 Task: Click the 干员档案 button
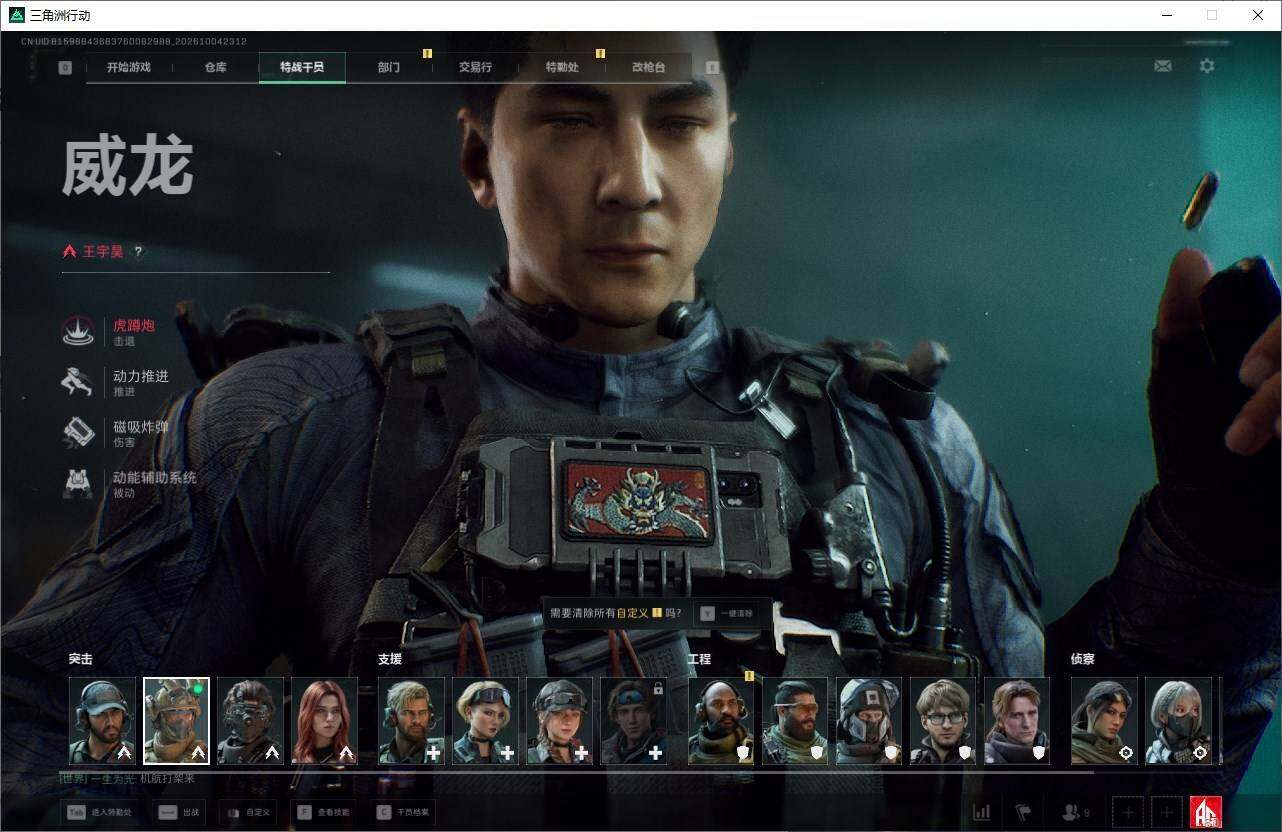(x=405, y=813)
